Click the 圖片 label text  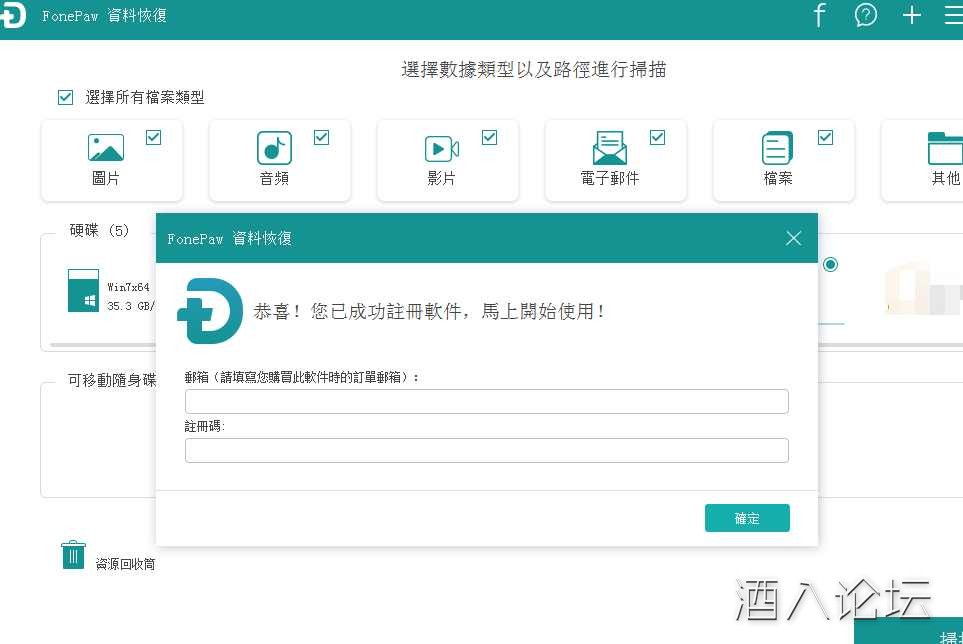coord(106,178)
